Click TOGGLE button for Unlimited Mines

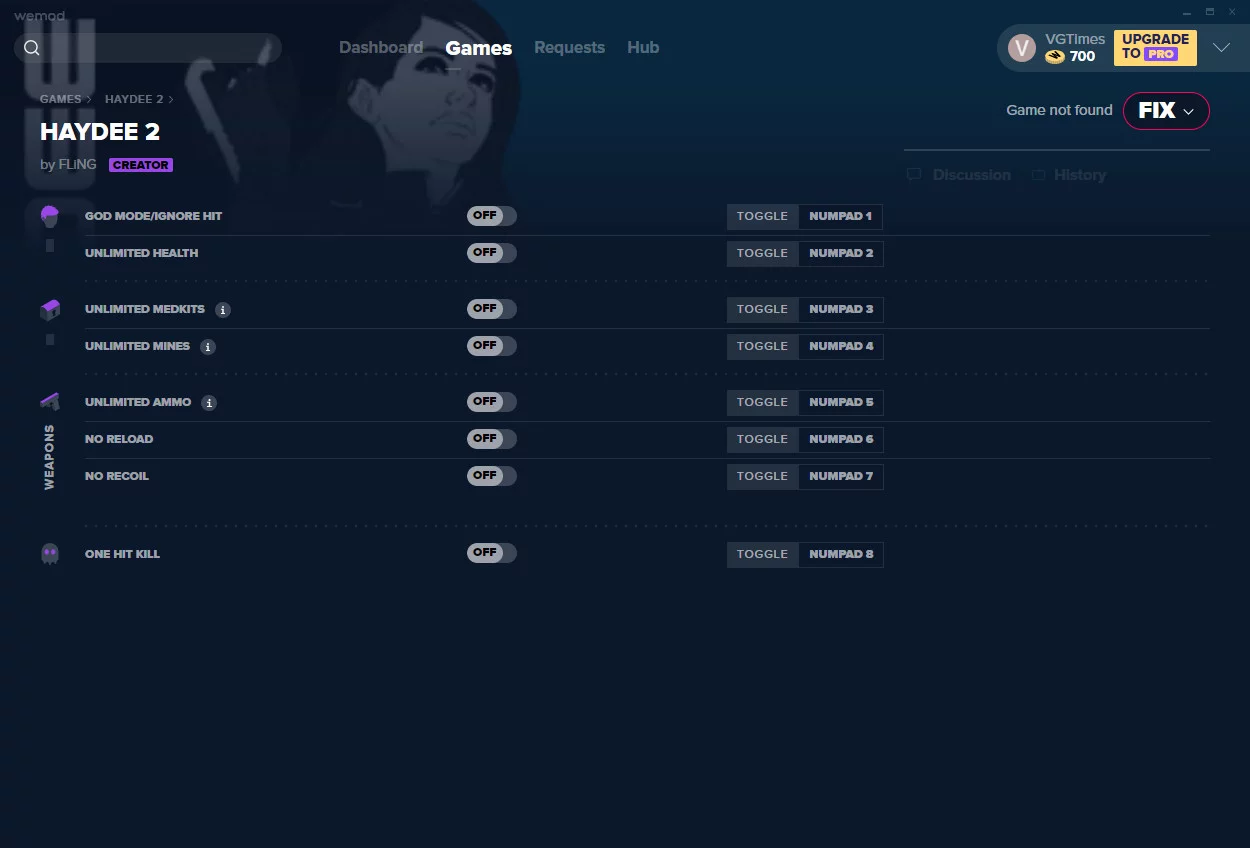763,346
